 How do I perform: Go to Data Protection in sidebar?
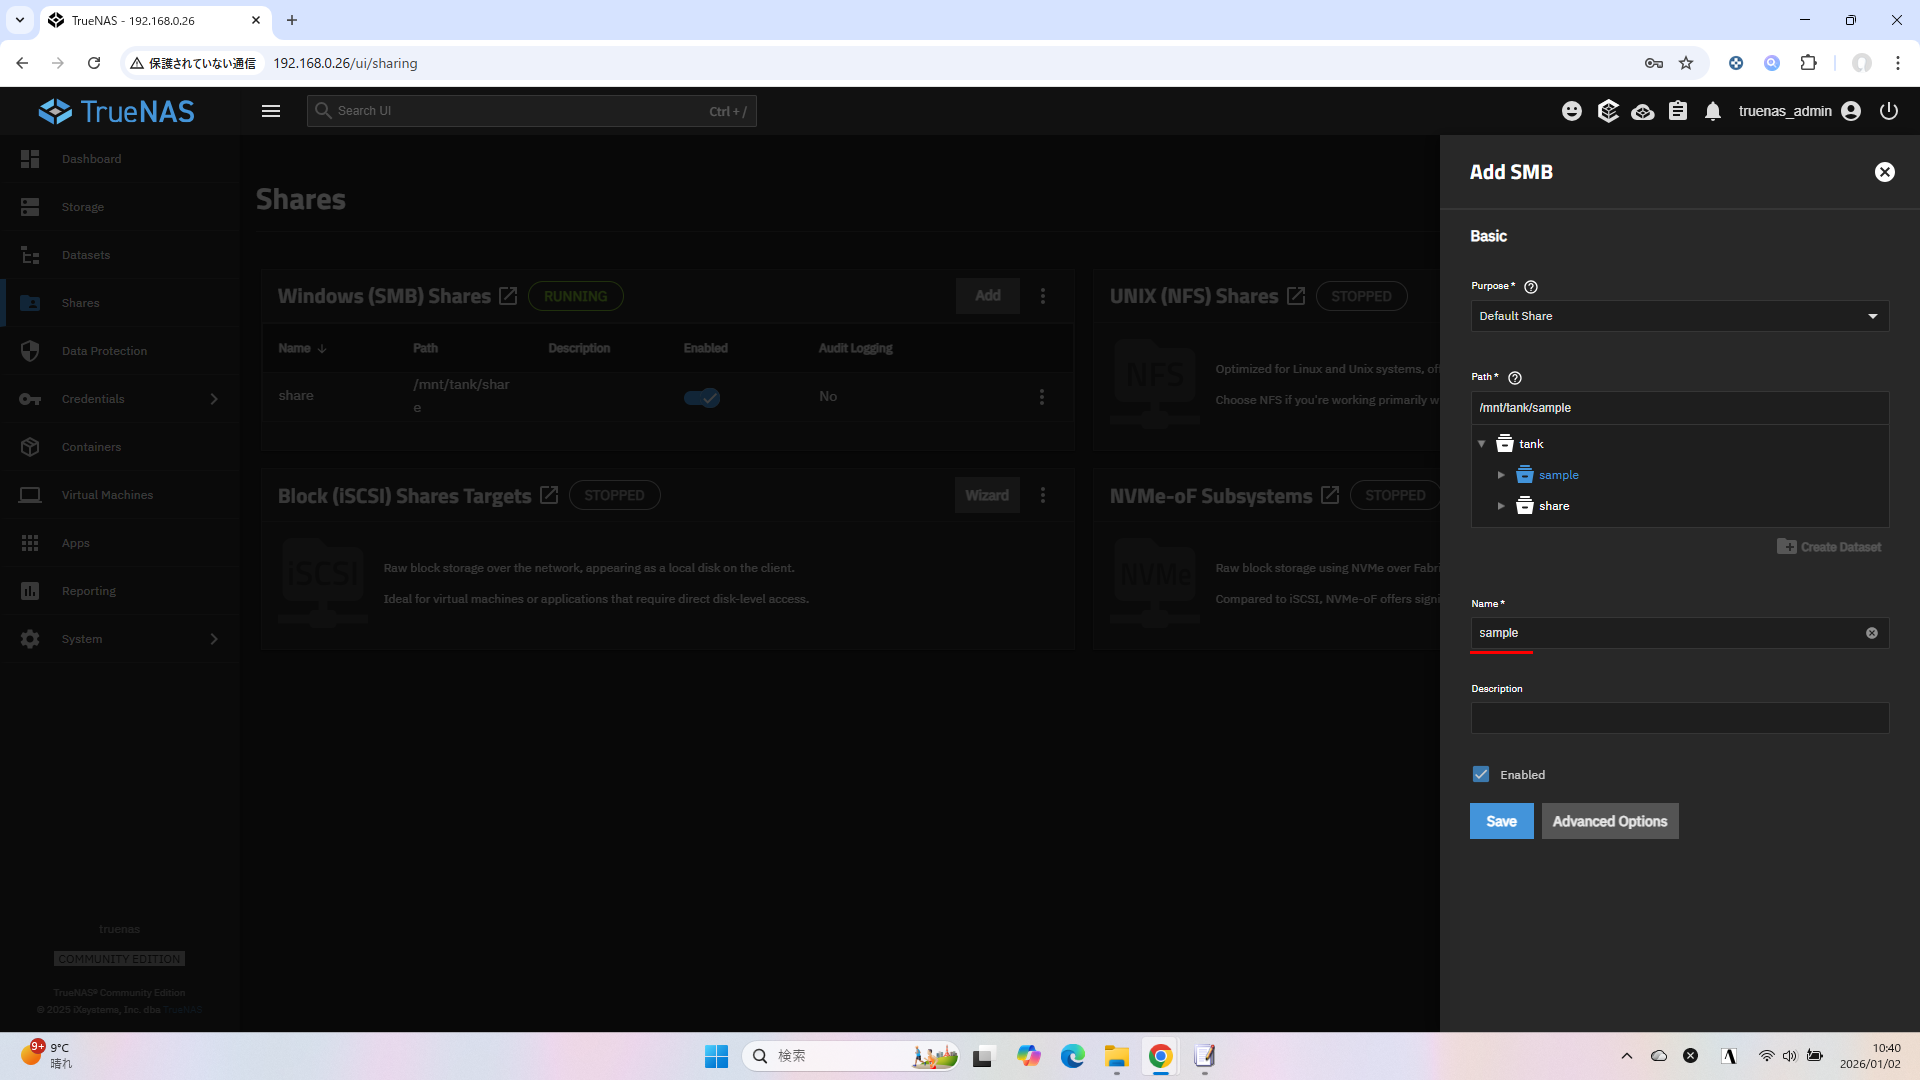click(x=103, y=351)
